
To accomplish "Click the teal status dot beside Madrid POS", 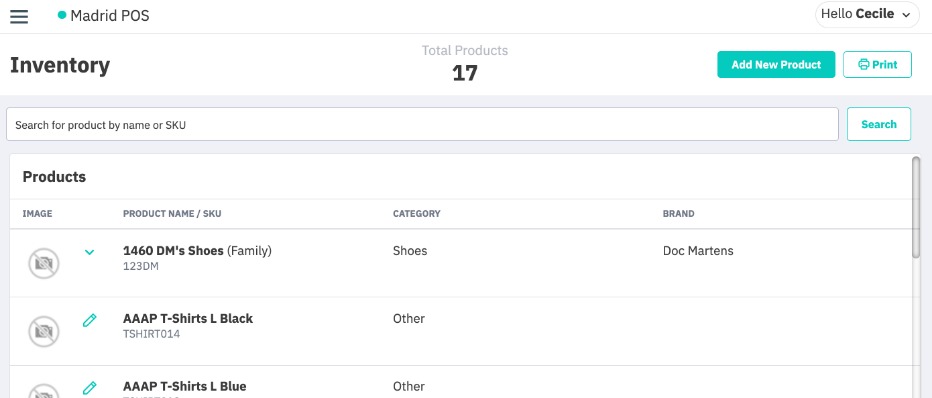I will (x=62, y=15).
